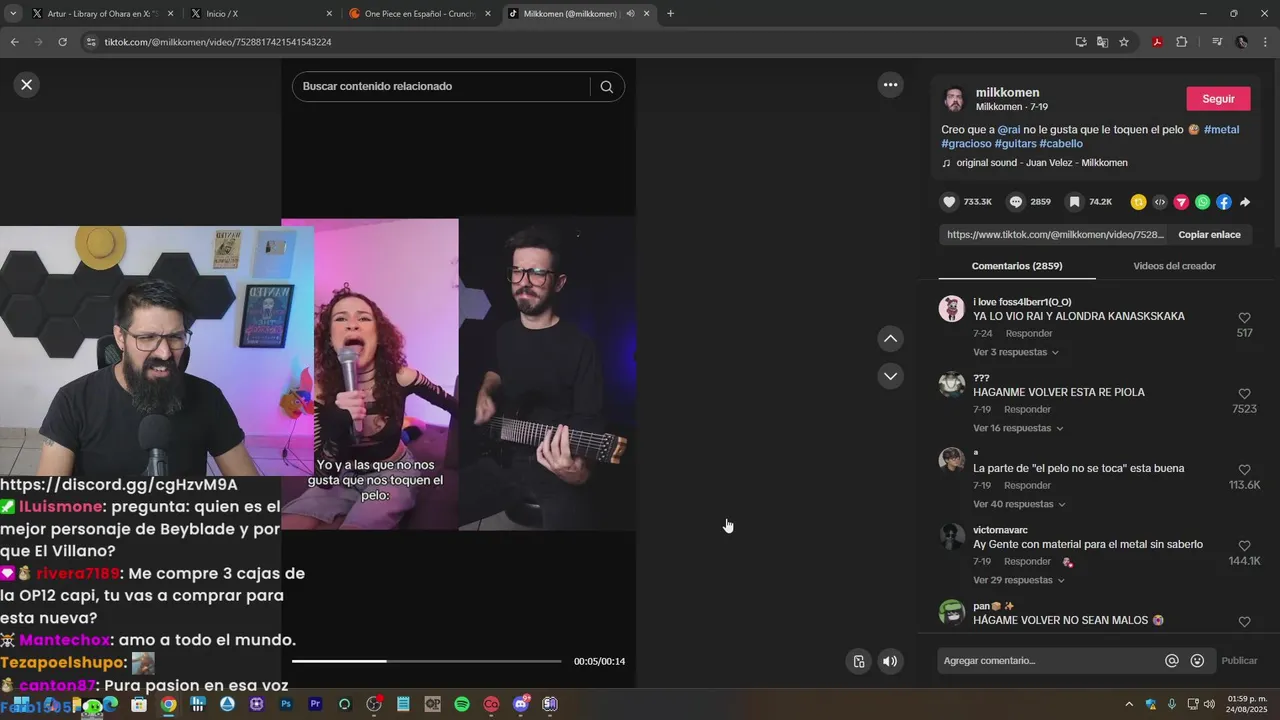Open the #metal hashtag link
Image resolution: width=1280 pixels, height=720 pixels.
point(1221,130)
